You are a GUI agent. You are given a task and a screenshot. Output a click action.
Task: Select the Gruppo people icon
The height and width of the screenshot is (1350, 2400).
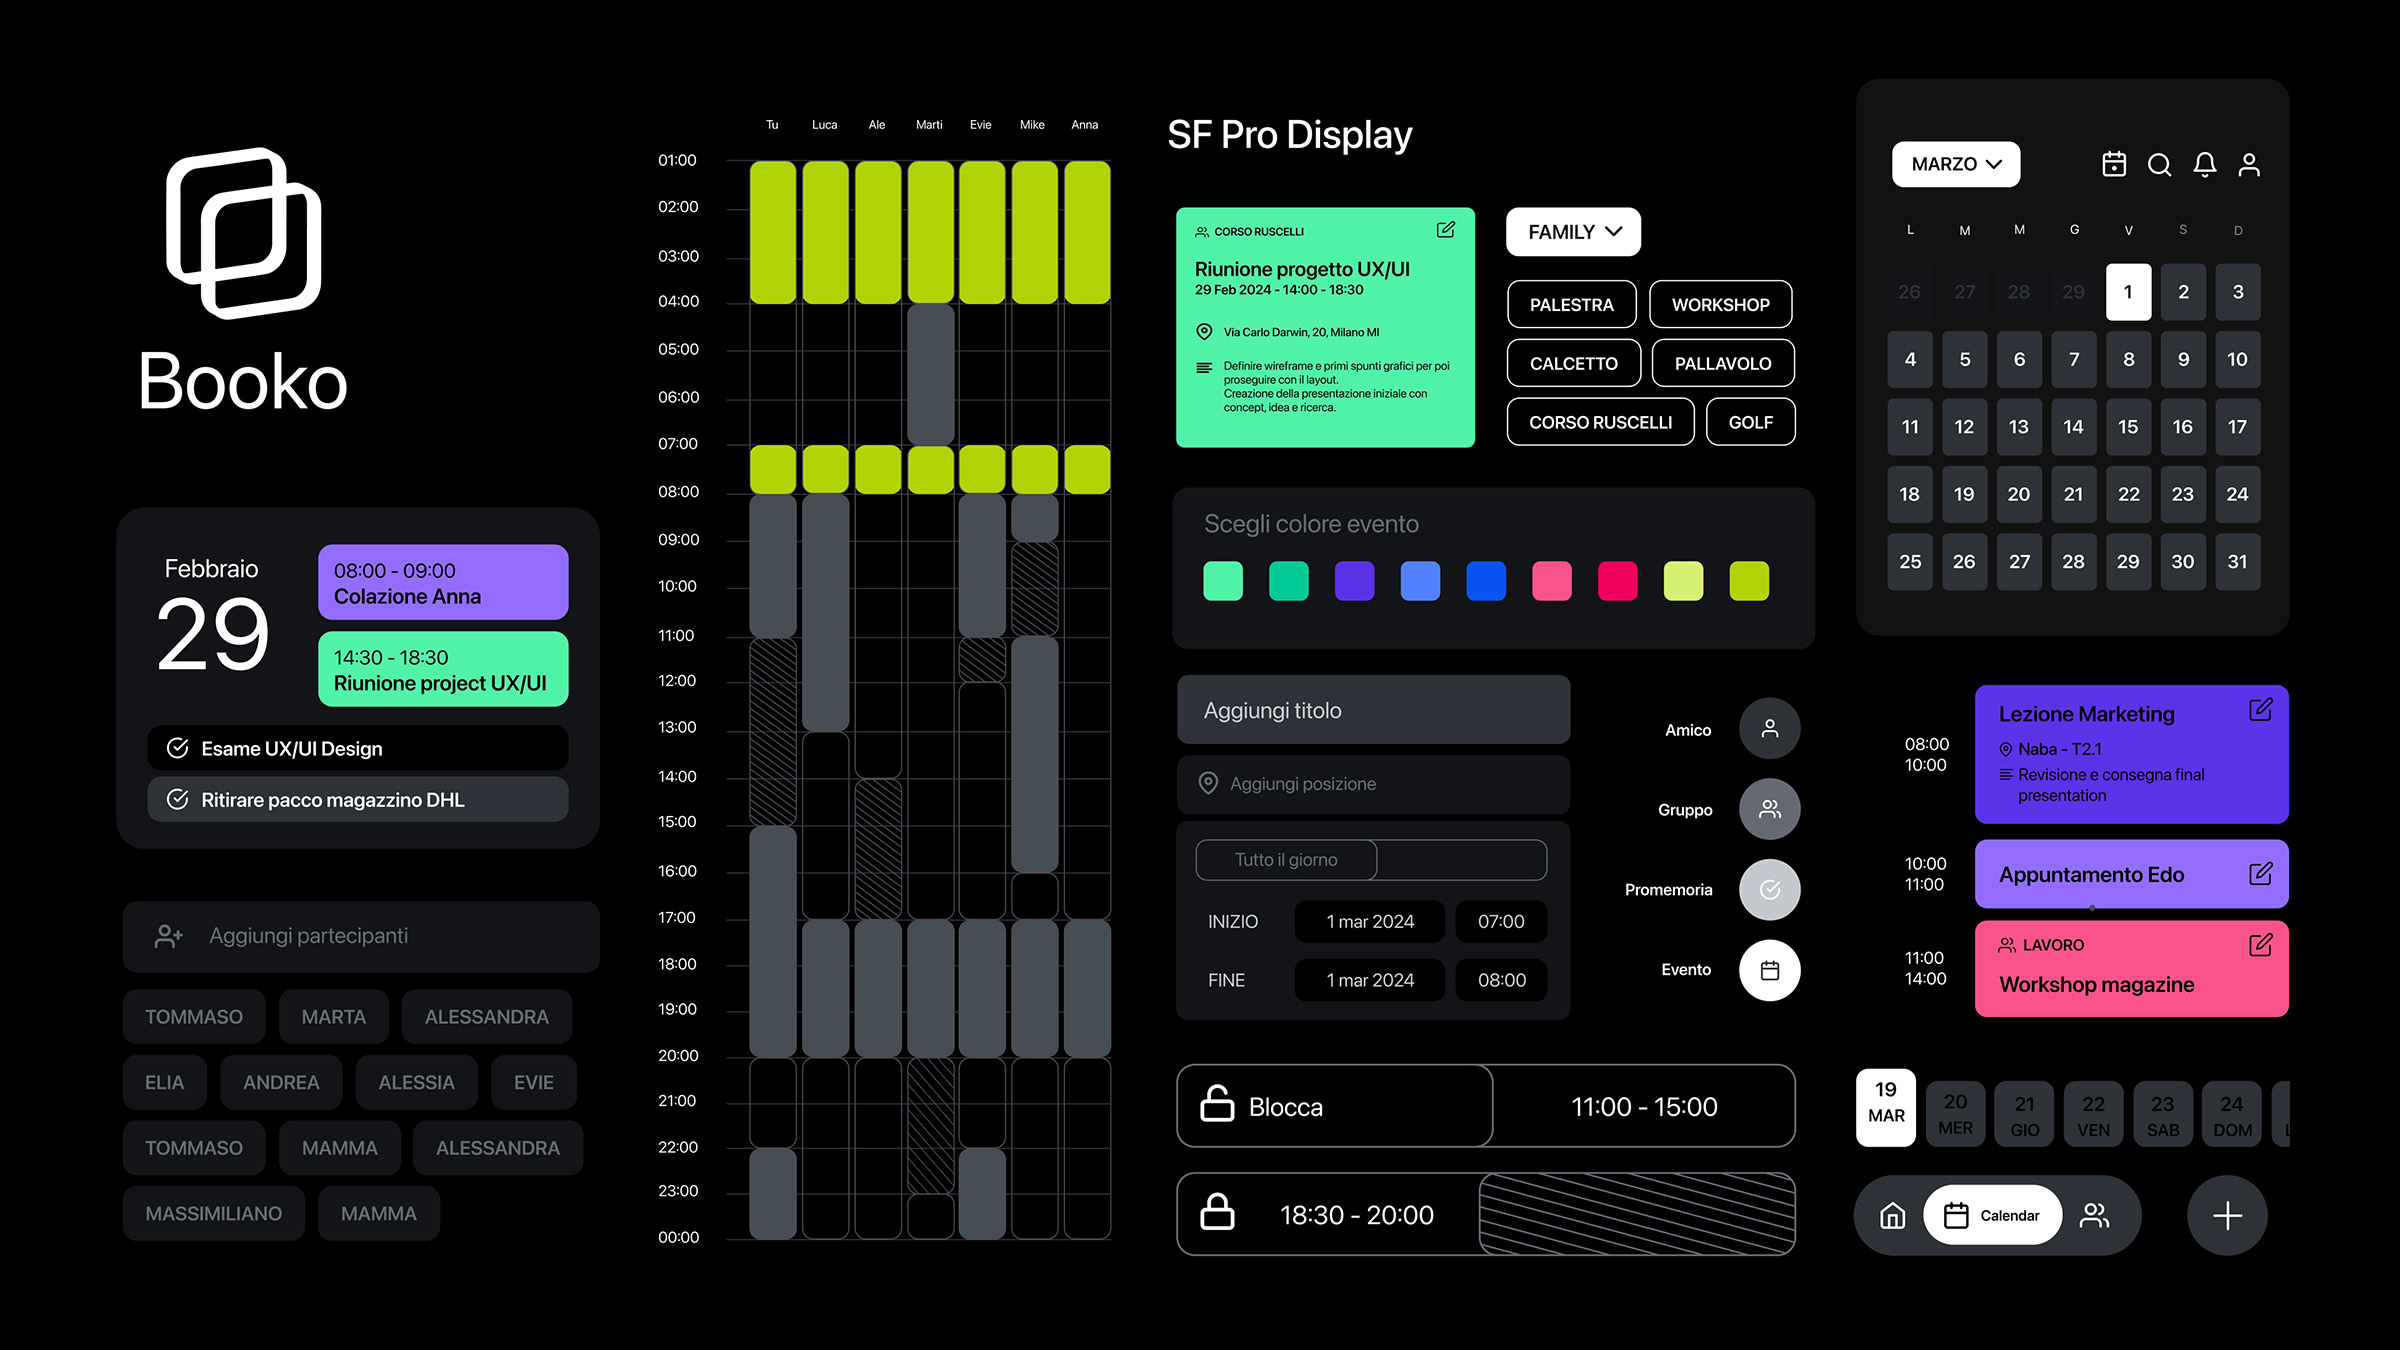pos(1770,809)
